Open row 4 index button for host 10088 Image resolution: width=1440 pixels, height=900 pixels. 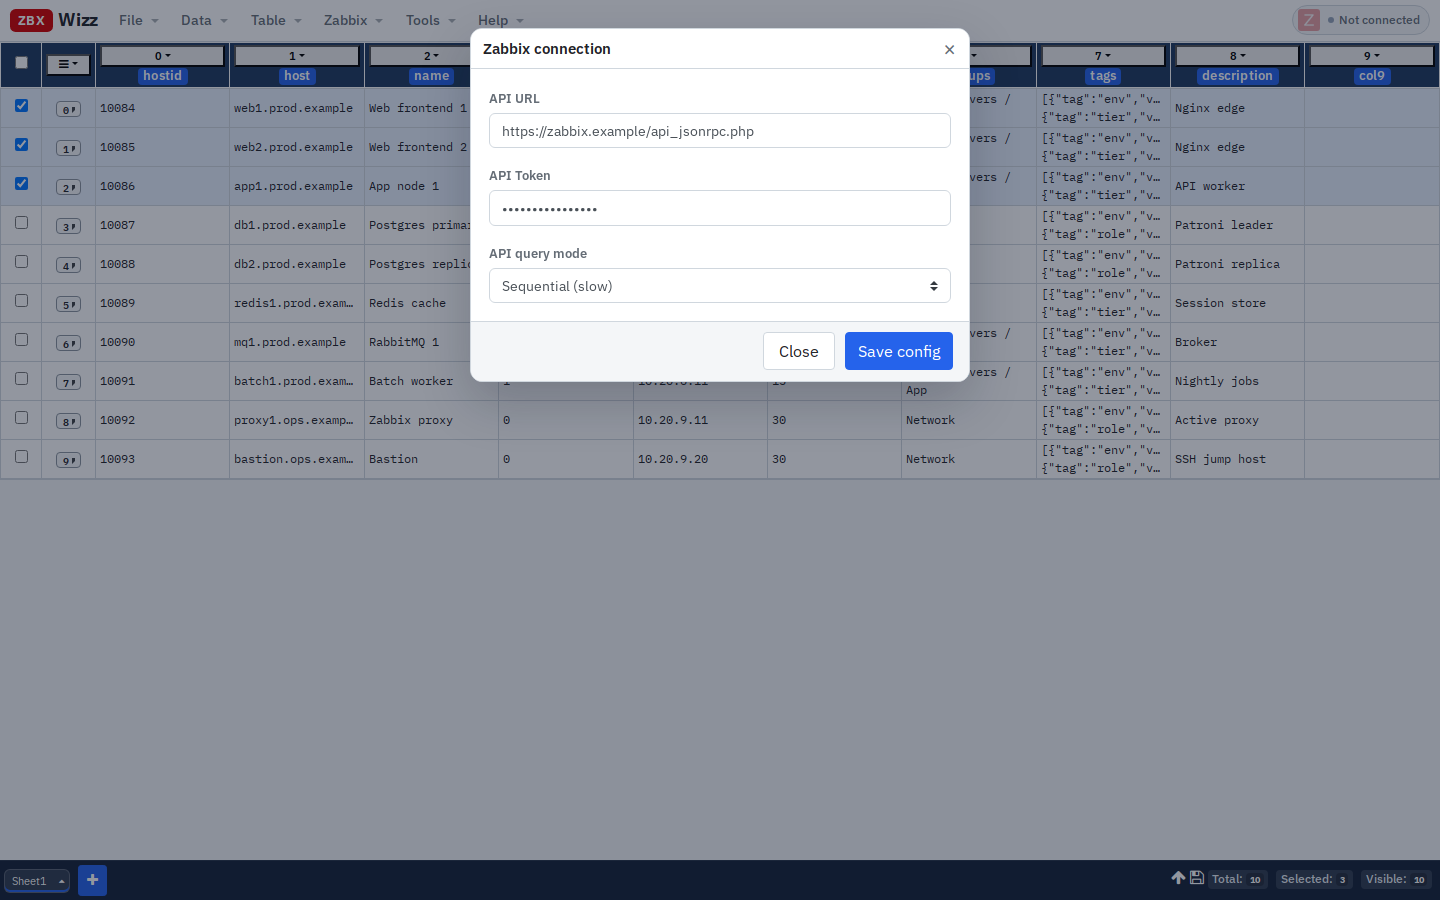click(x=68, y=265)
